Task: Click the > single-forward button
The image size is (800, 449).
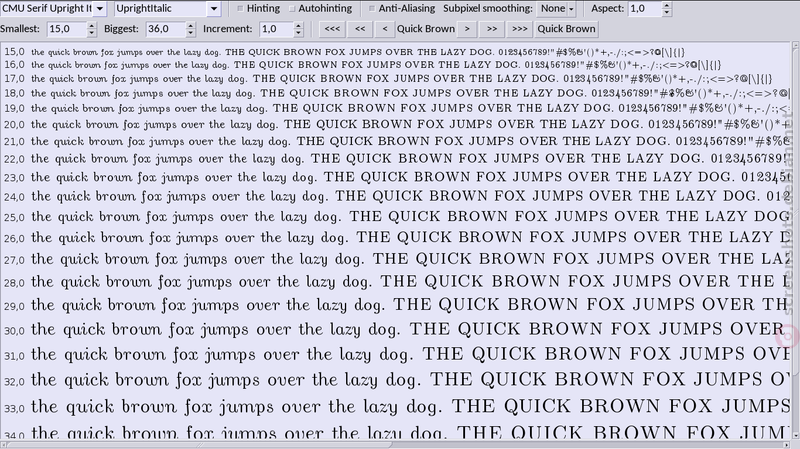Action: (x=467, y=29)
